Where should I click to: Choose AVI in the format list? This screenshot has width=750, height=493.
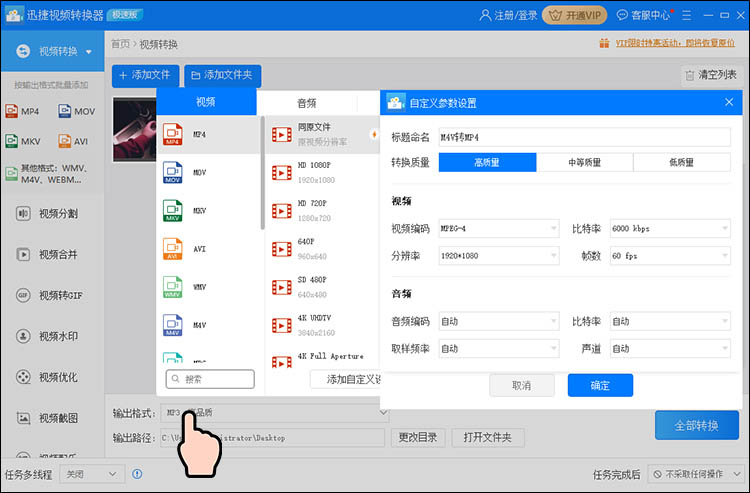tap(208, 249)
